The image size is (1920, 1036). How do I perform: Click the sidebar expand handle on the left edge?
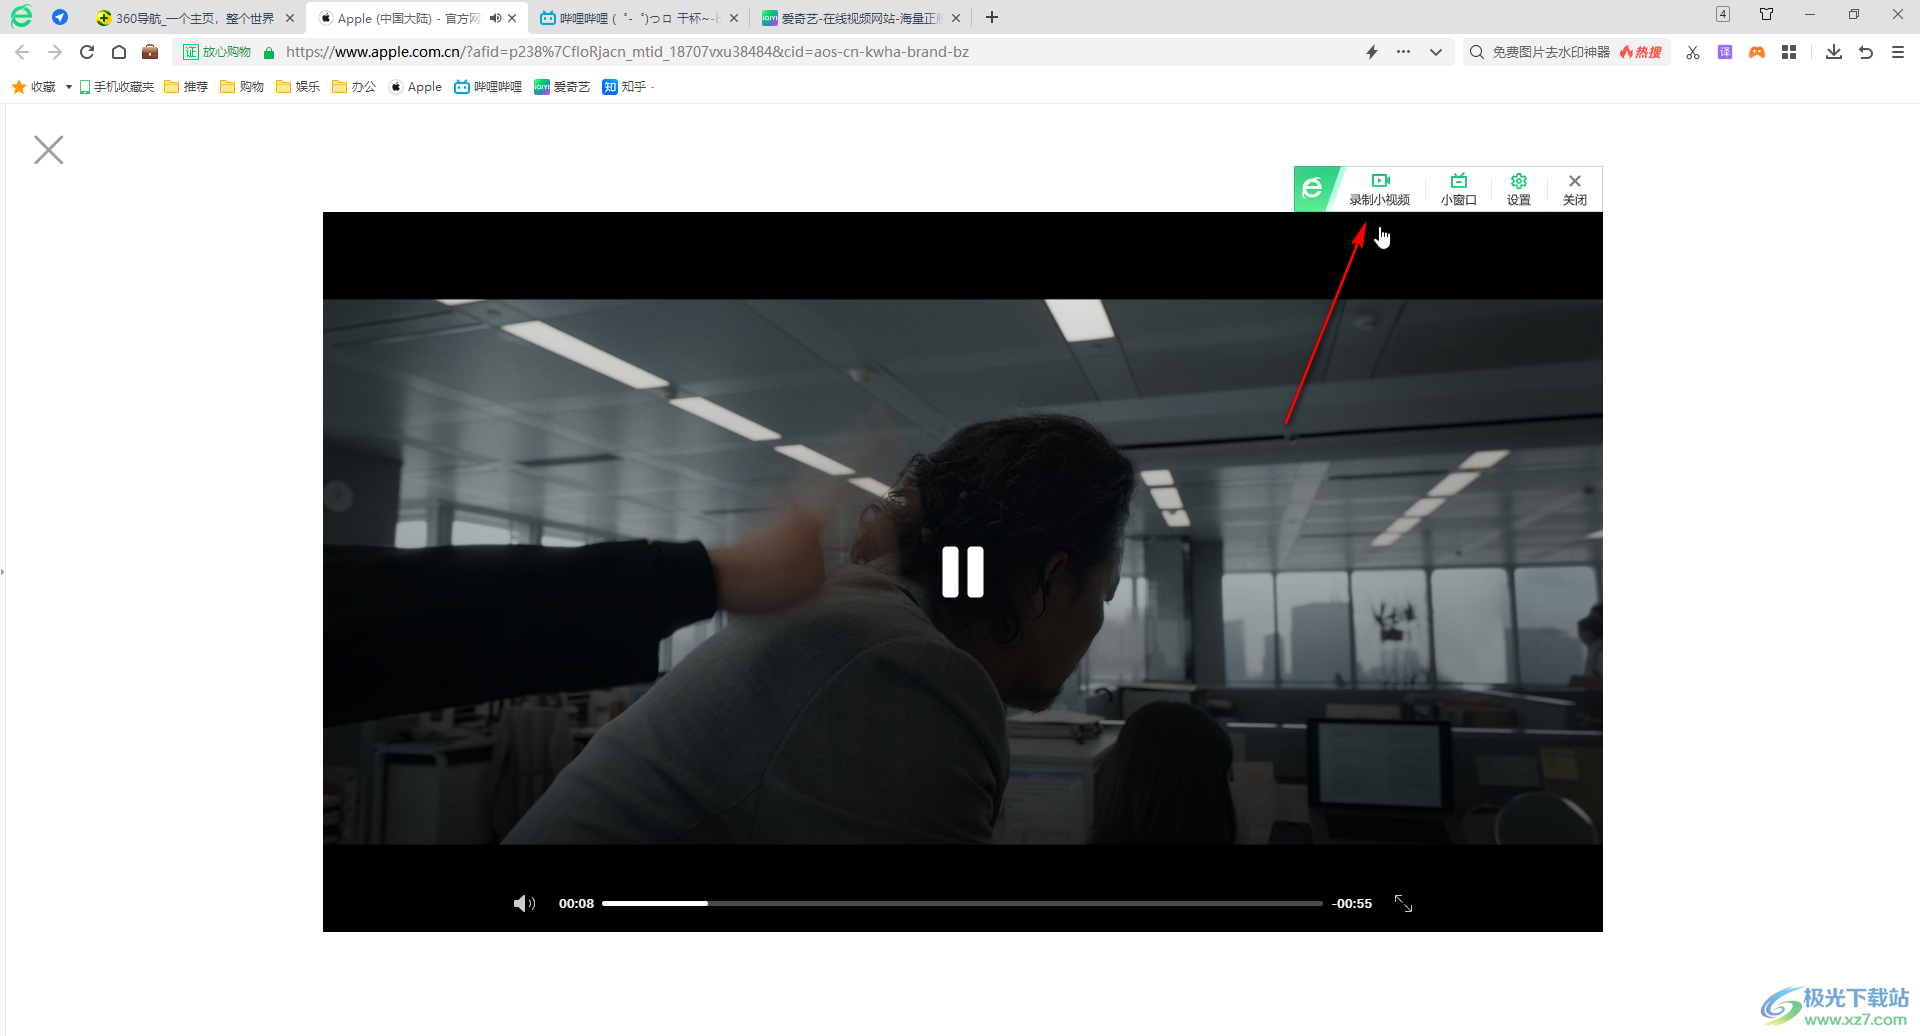point(3,572)
